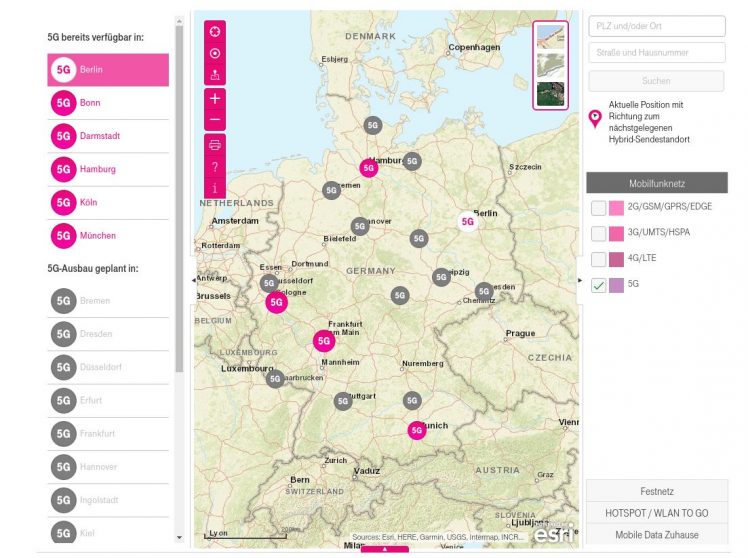The width and height of the screenshot is (748, 558).
Task: Select Hamburg in the 5G city list
Action: (98, 169)
